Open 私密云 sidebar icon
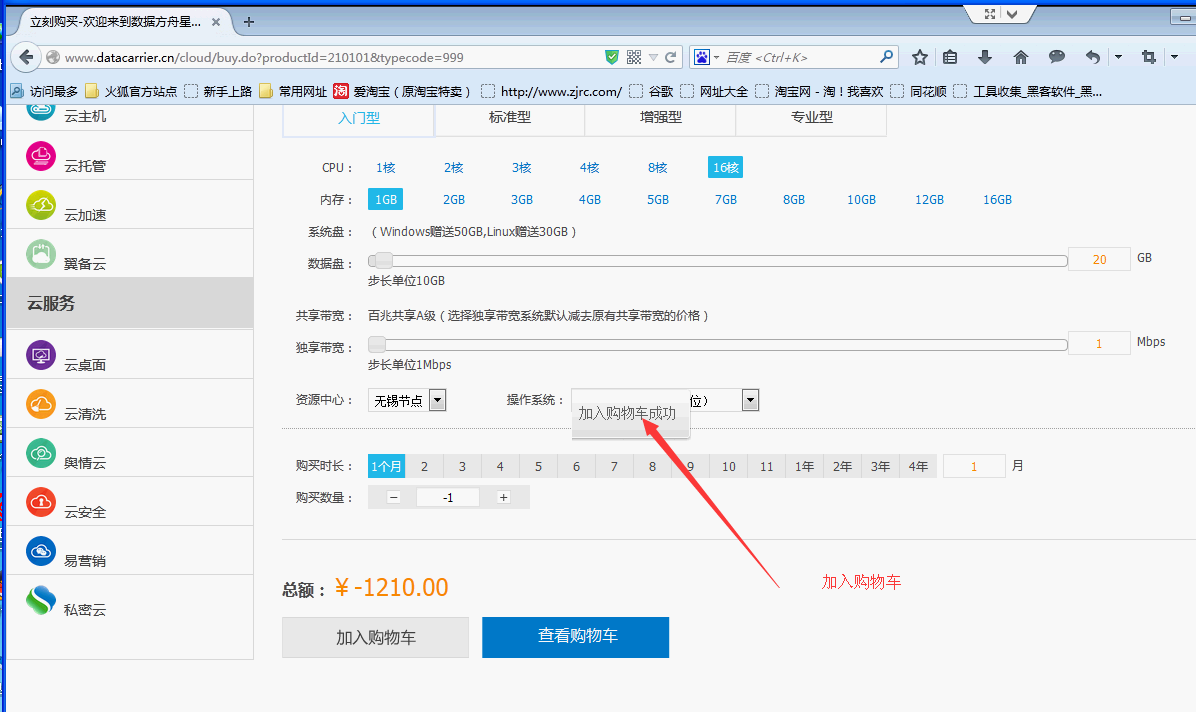Screen dimensions: 1196x712 point(41,601)
